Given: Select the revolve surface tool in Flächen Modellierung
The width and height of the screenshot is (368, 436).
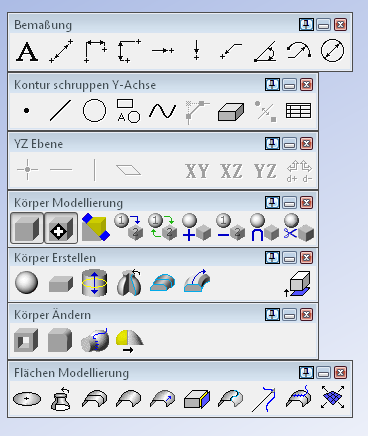Looking at the screenshot, I should pyautogui.click(x=61, y=399).
